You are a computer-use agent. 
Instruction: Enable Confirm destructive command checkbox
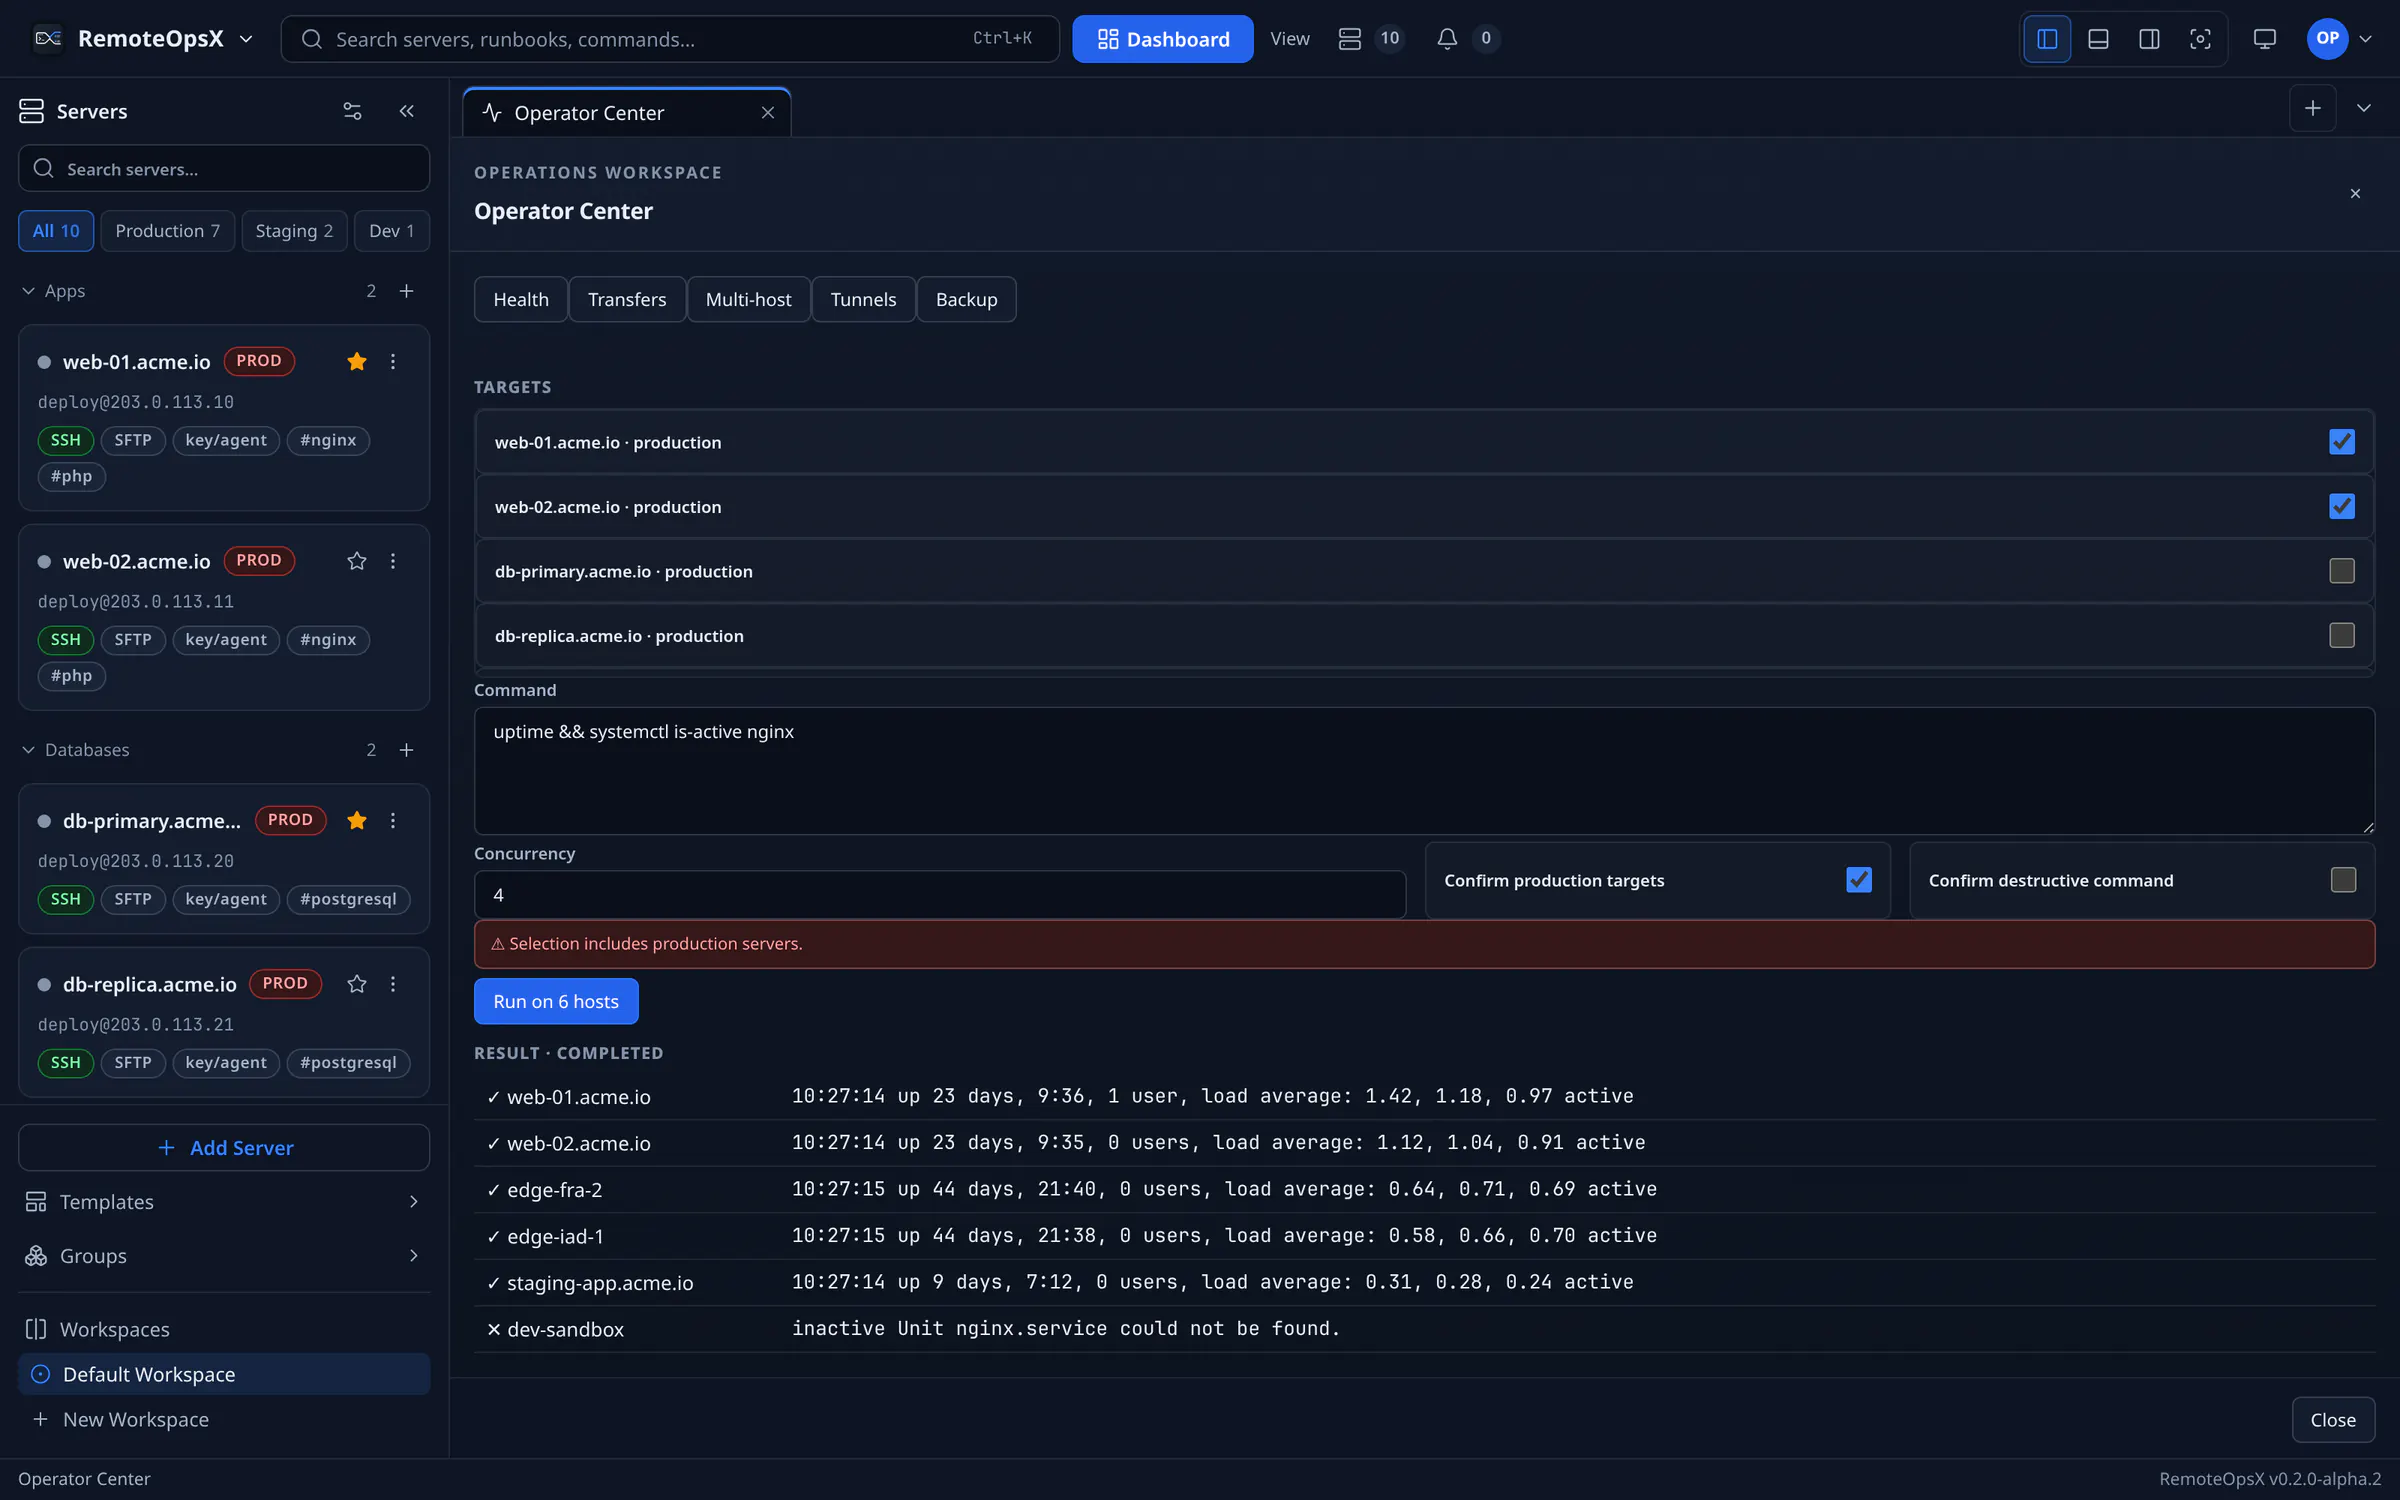click(2343, 880)
